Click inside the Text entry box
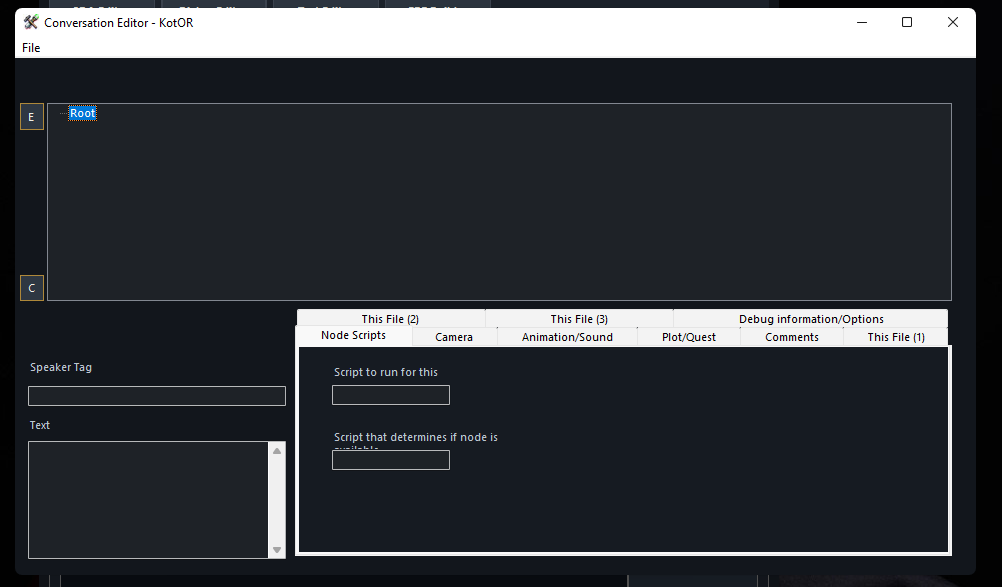 149,499
